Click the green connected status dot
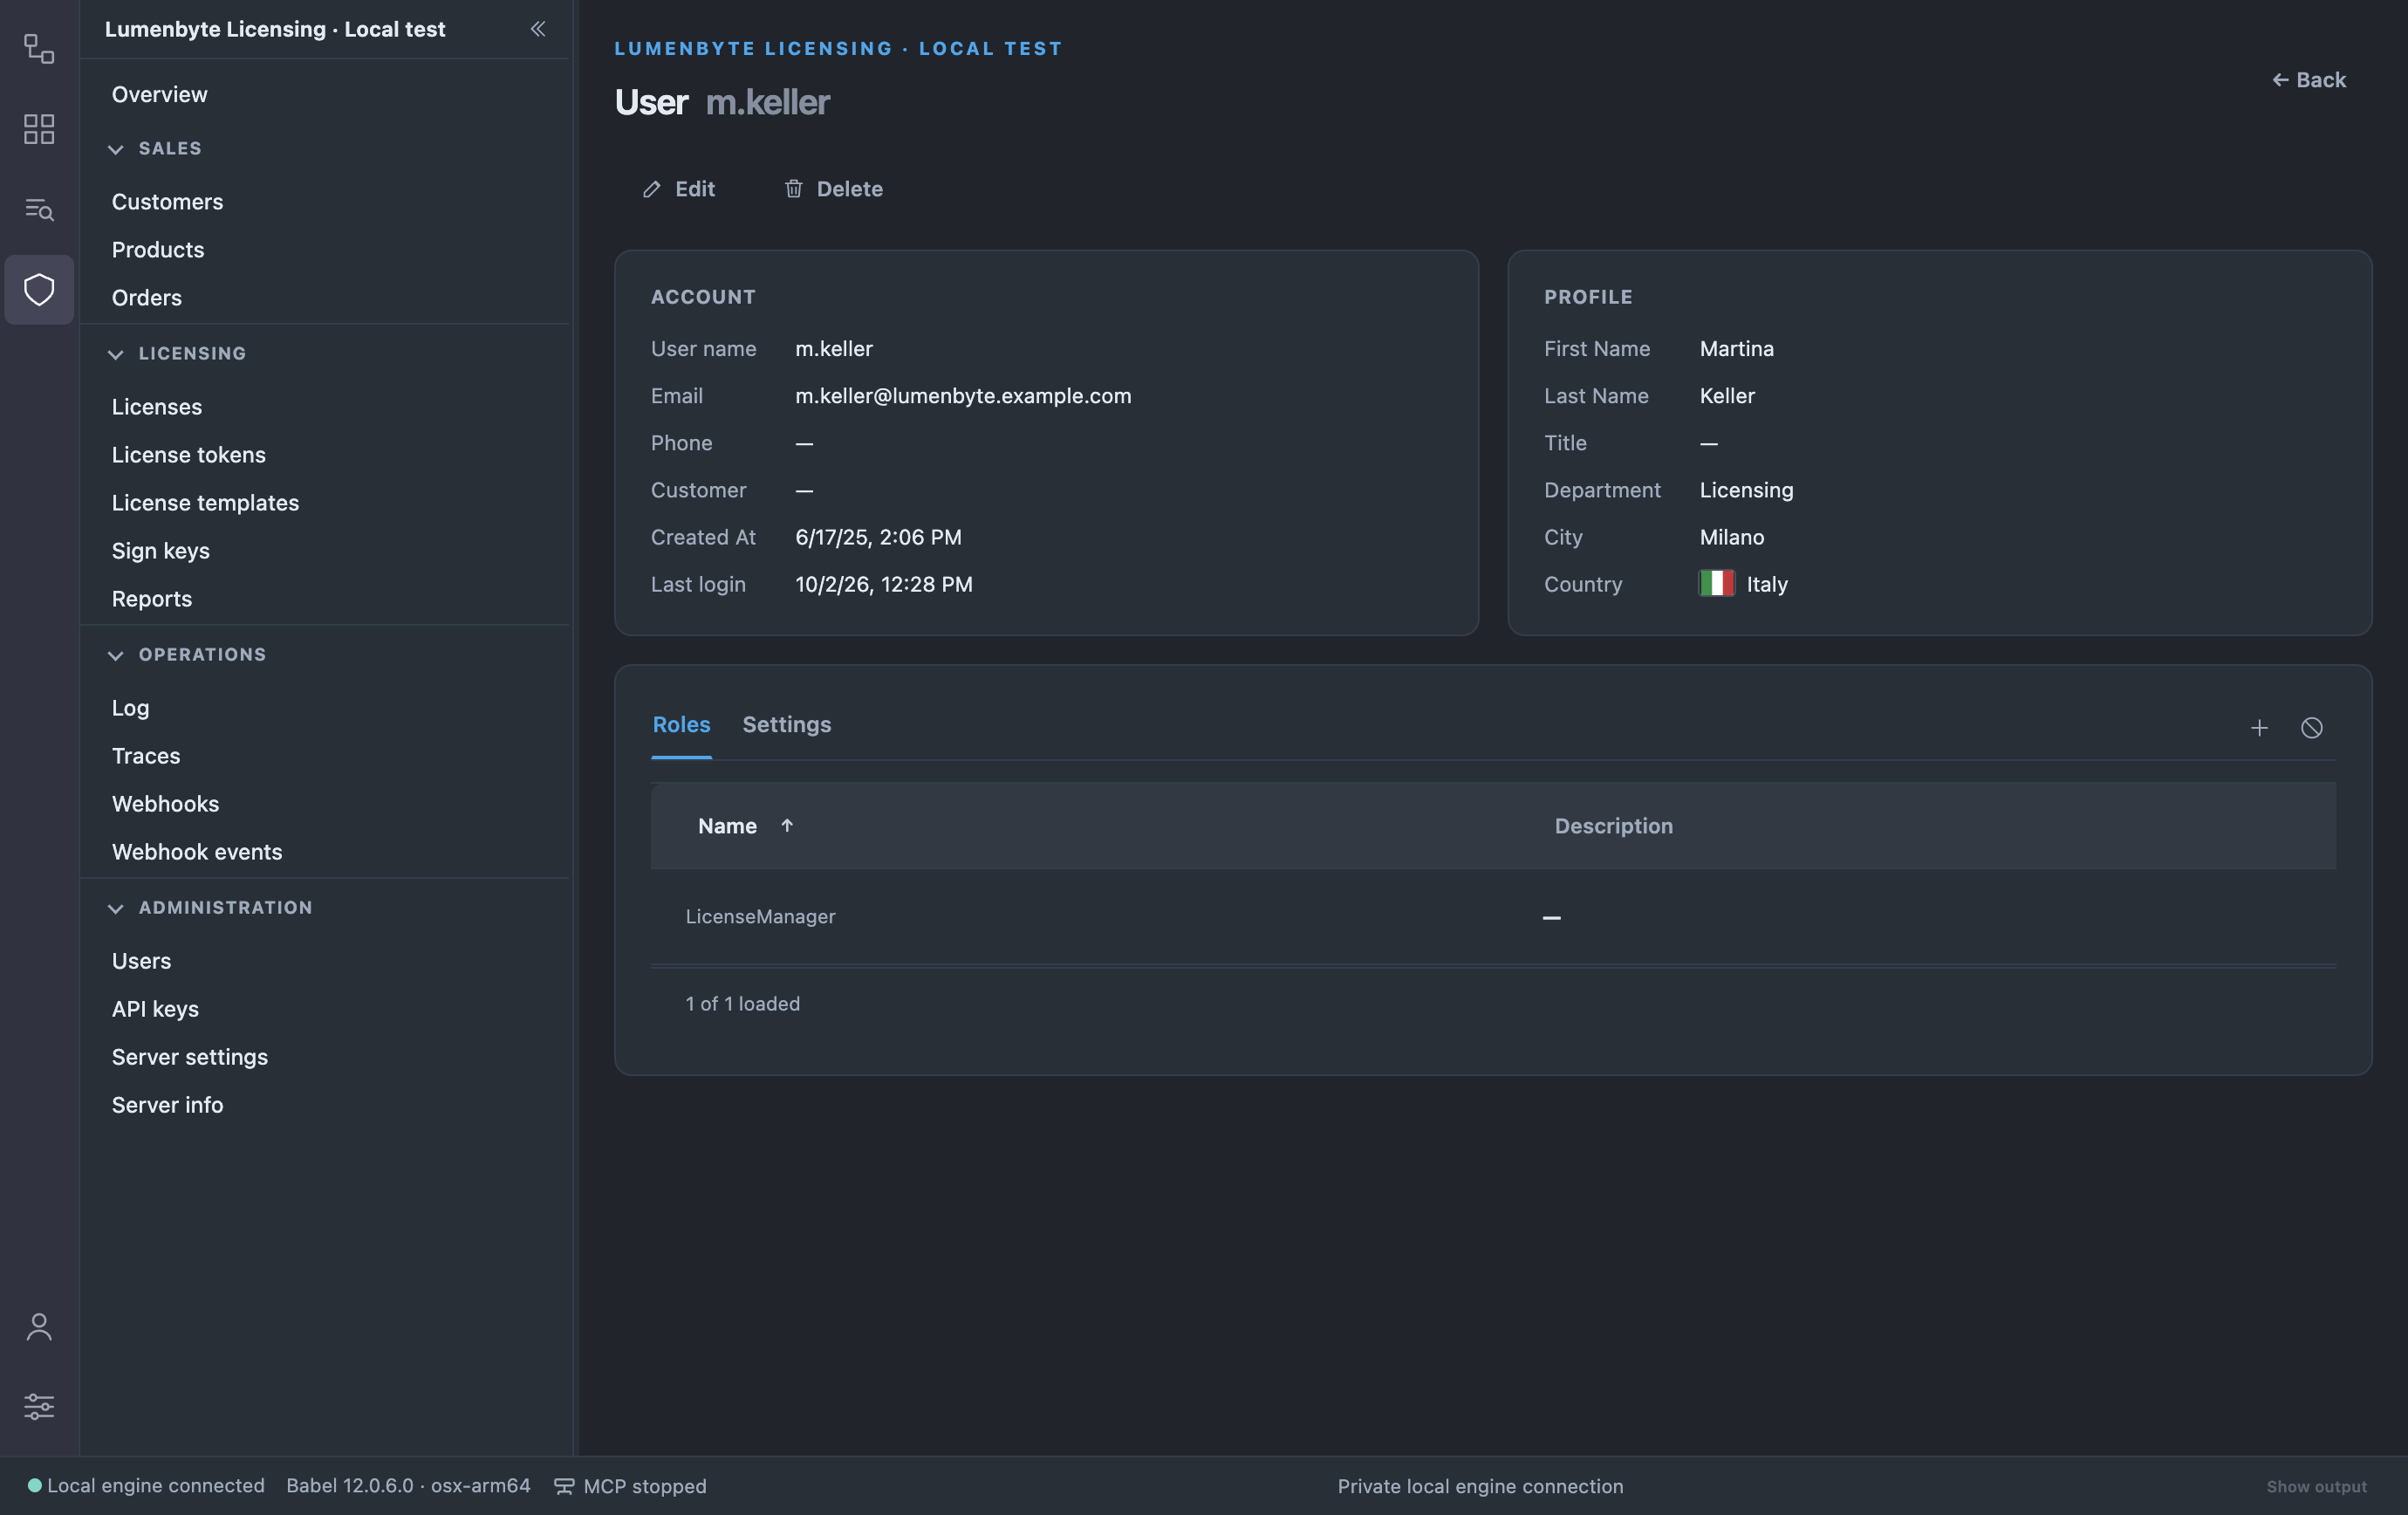Image resolution: width=2408 pixels, height=1515 pixels. (34, 1486)
